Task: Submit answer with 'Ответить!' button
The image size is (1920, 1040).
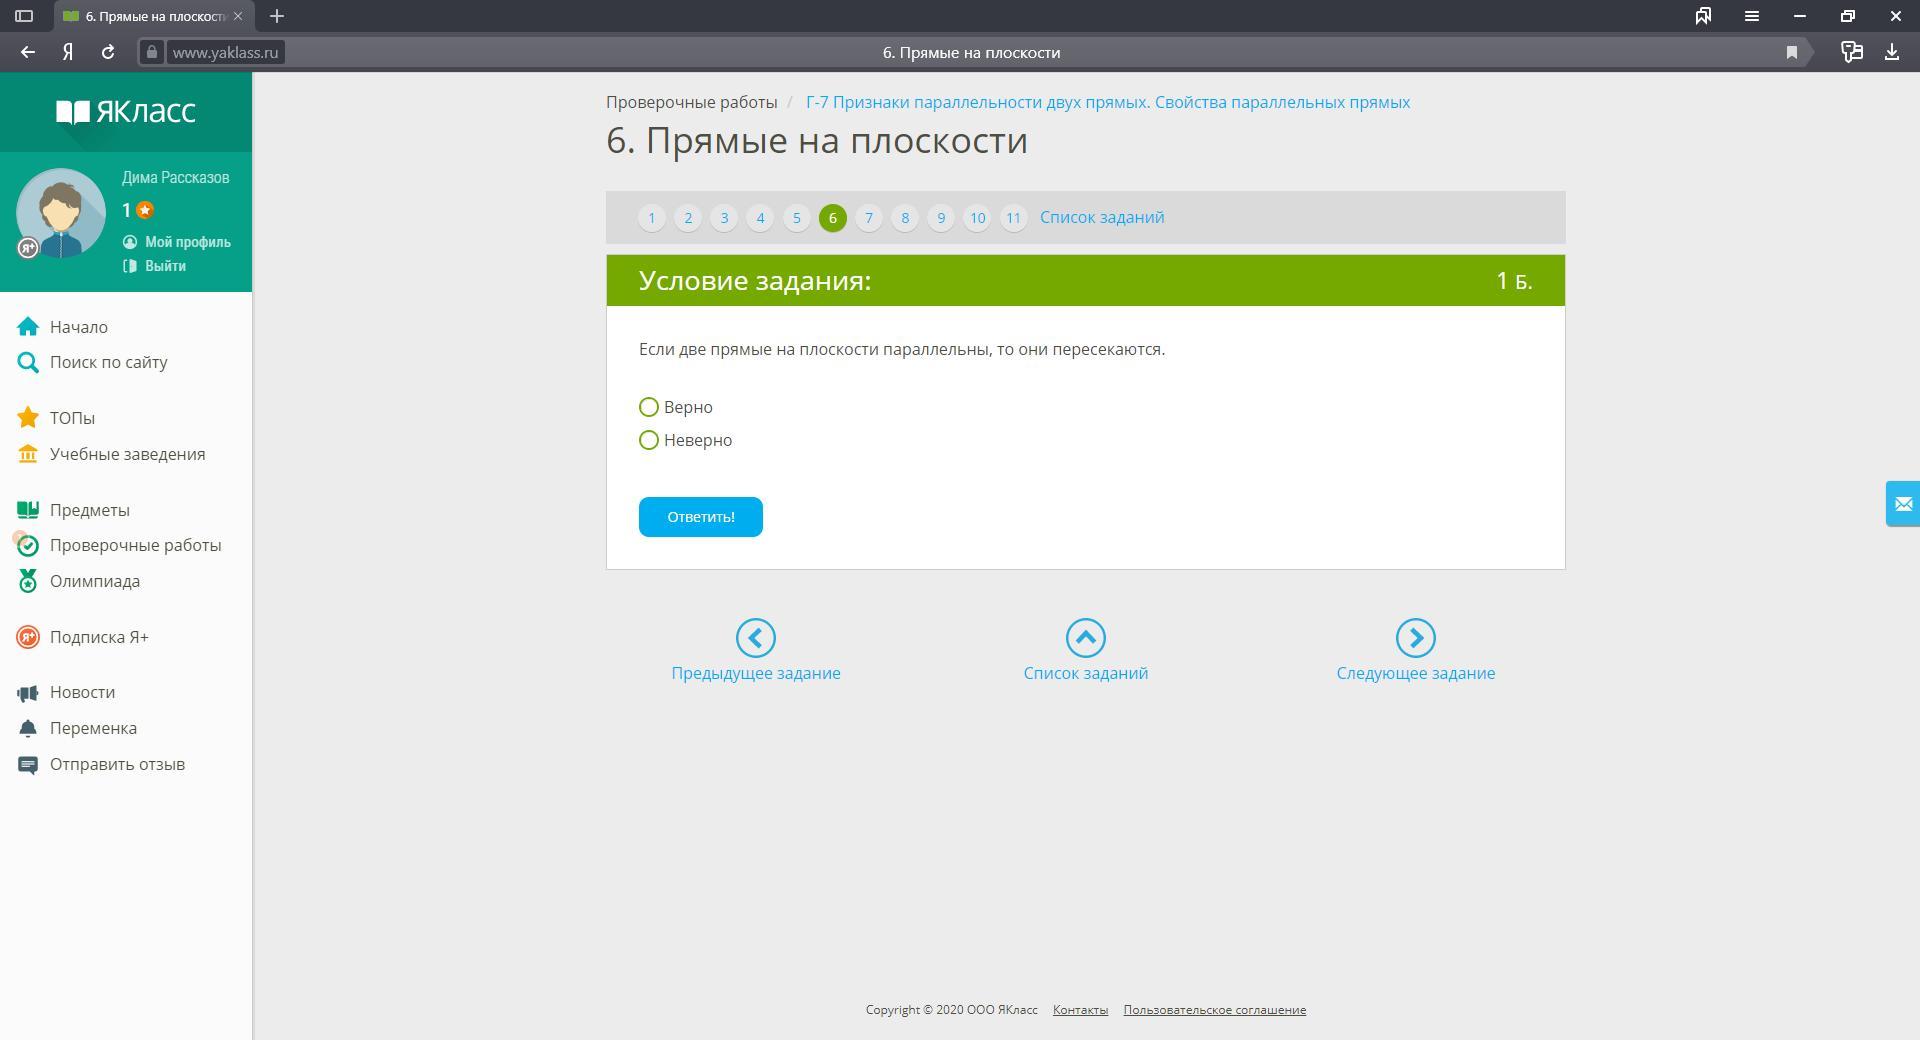Action: (701, 517)
